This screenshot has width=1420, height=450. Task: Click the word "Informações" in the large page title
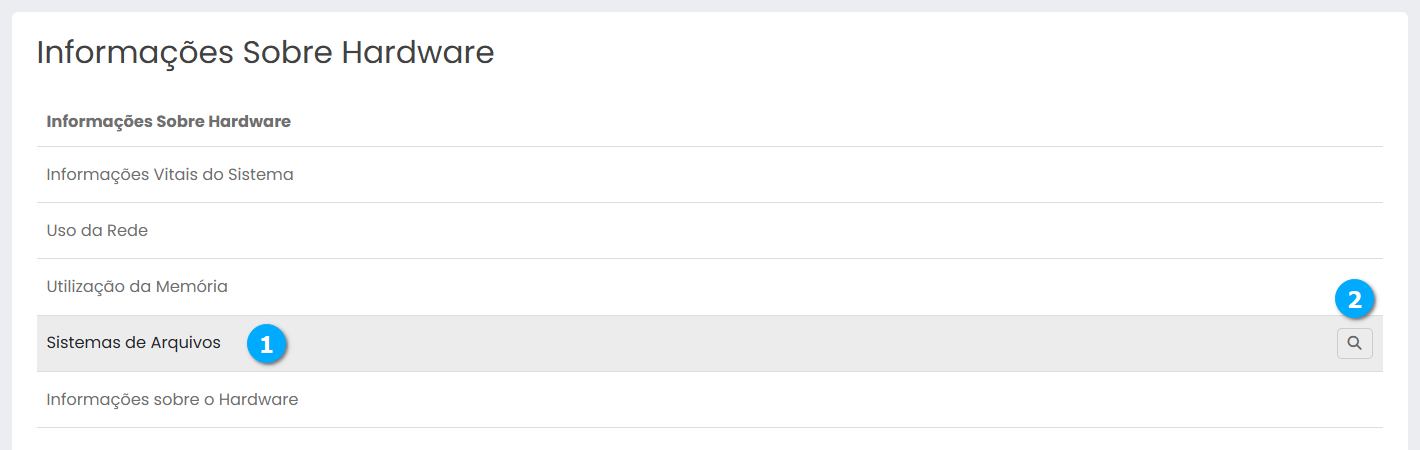pyautogui.click(x=135, y=53)
